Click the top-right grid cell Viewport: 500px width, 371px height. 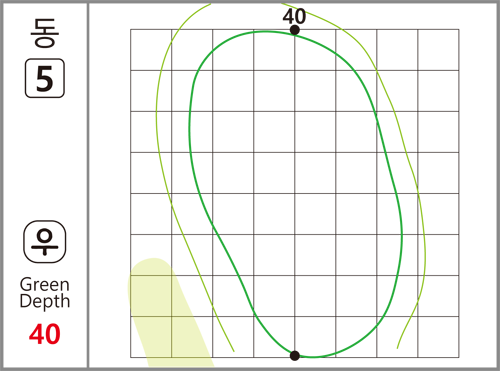pyautogui.click(x=438, y=50)
